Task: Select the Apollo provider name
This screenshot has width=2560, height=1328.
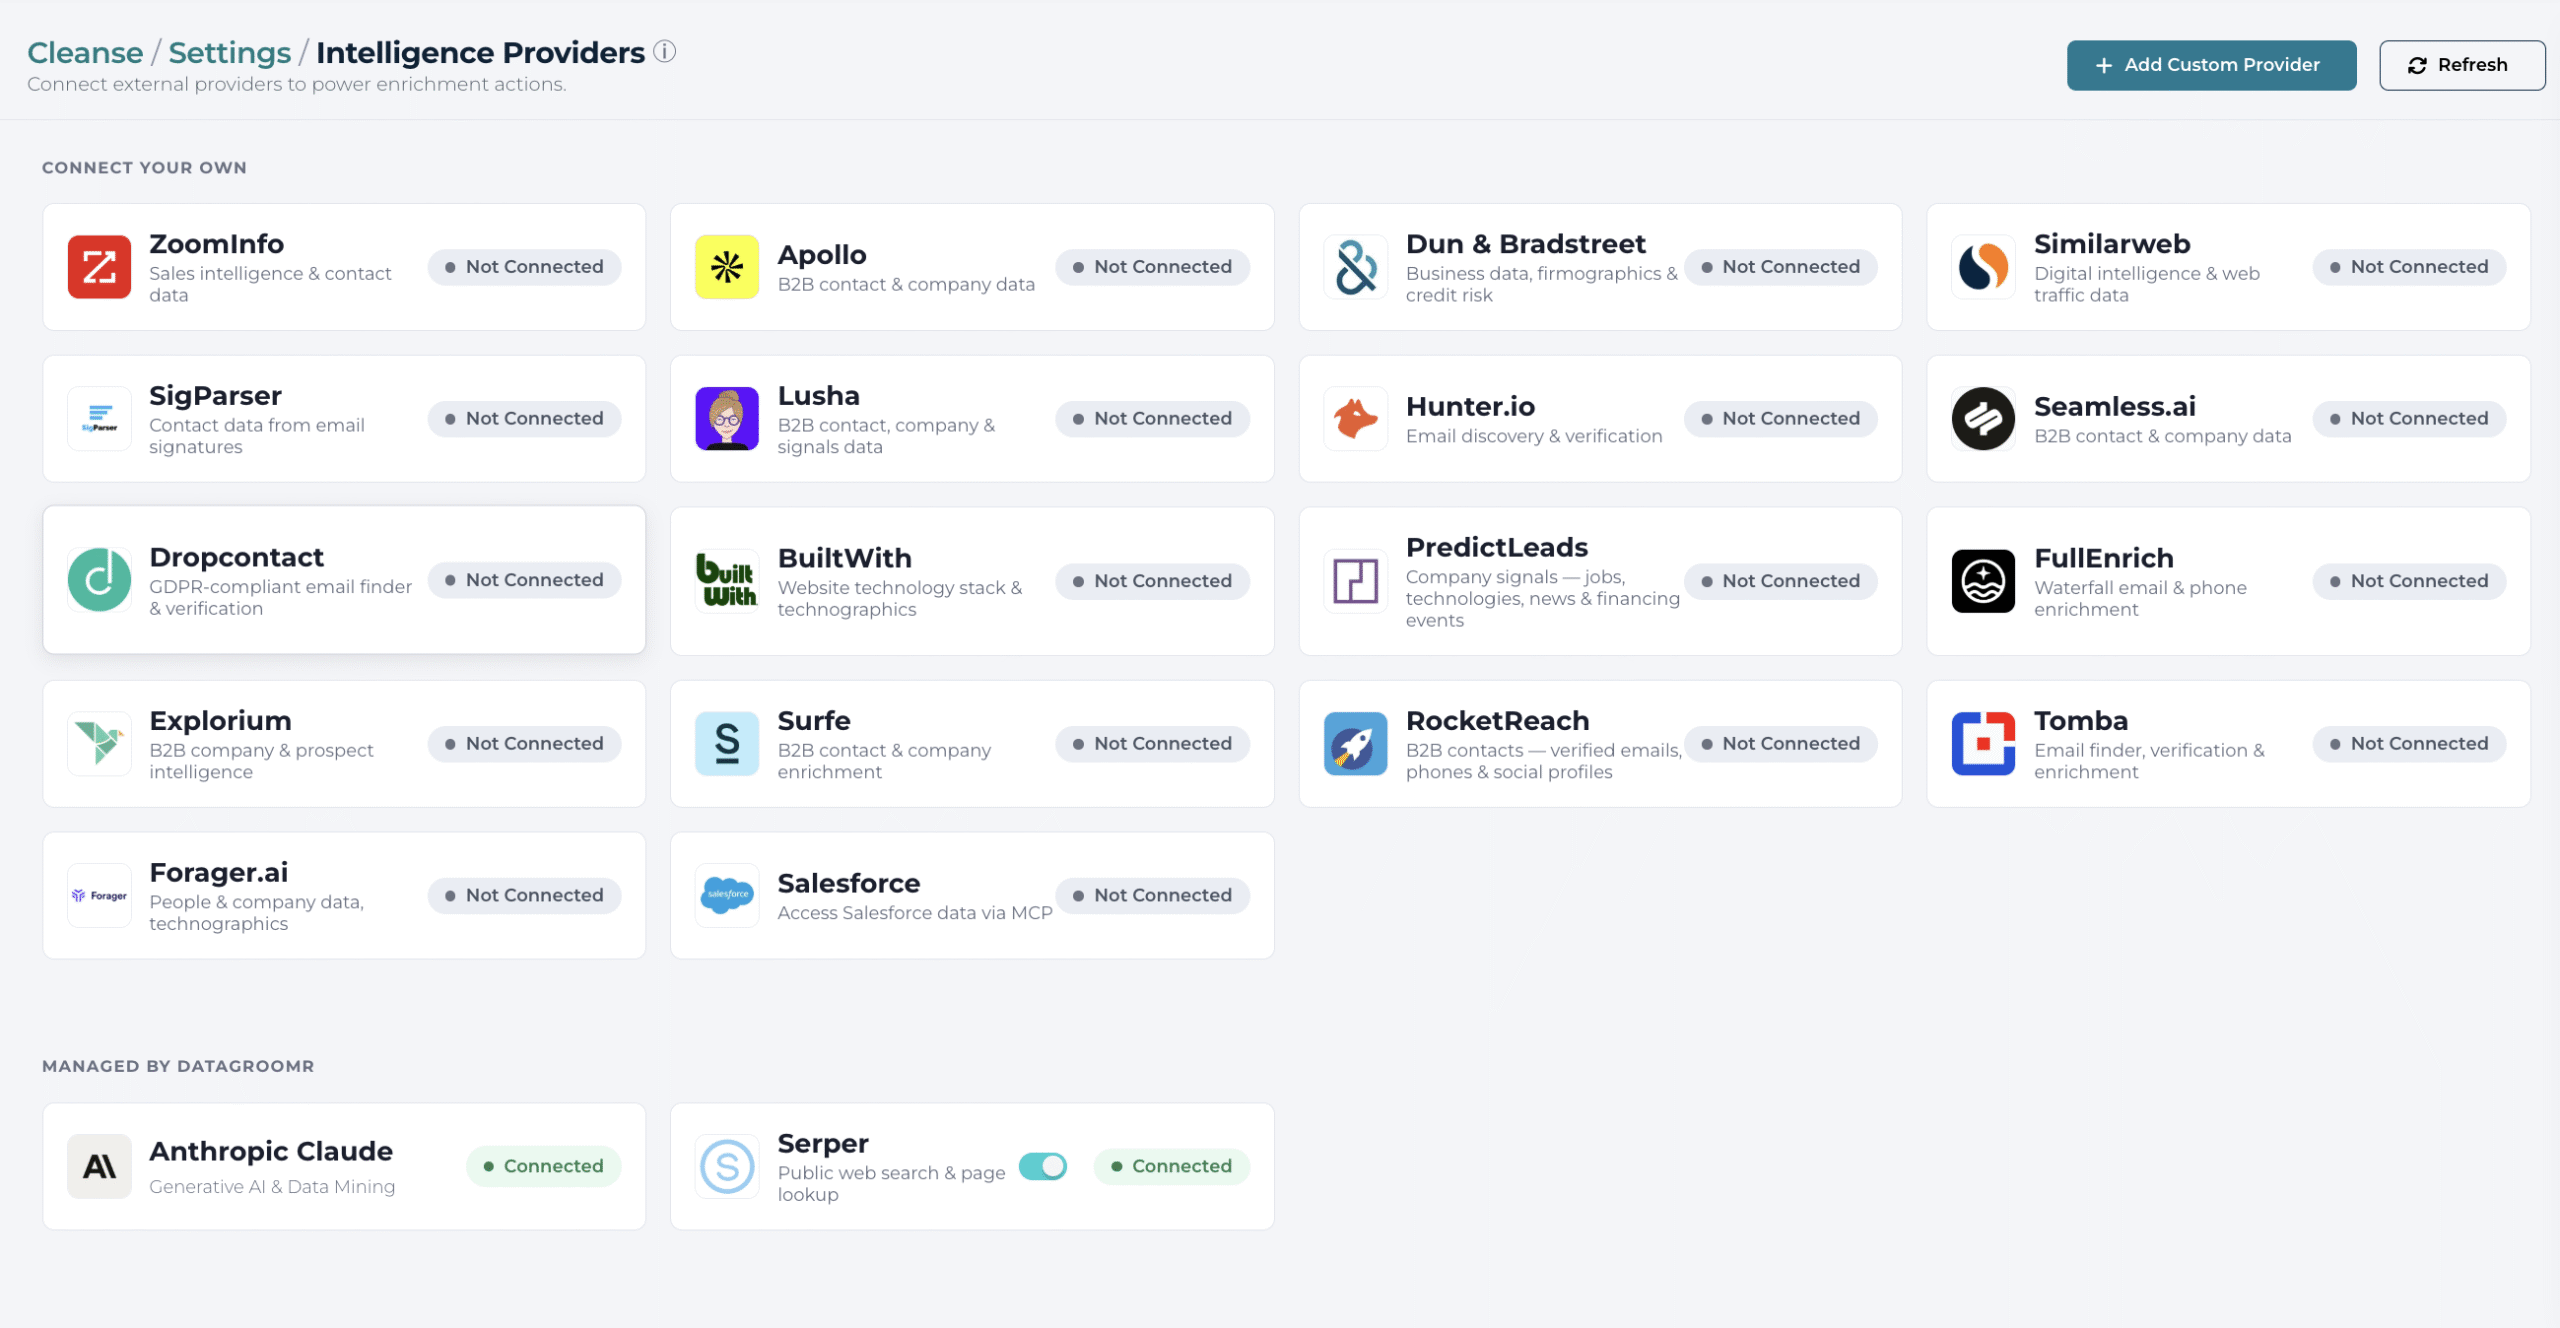Action: pos(822,255)
